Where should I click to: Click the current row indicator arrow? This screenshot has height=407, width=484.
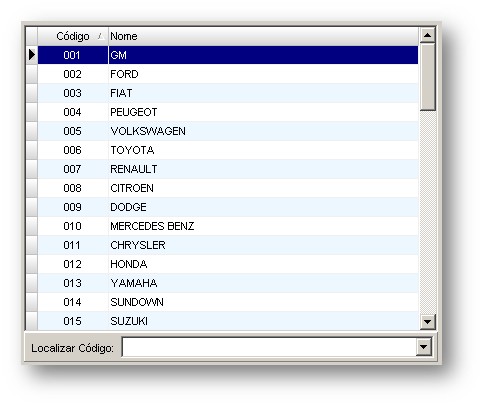coord(32,55)
